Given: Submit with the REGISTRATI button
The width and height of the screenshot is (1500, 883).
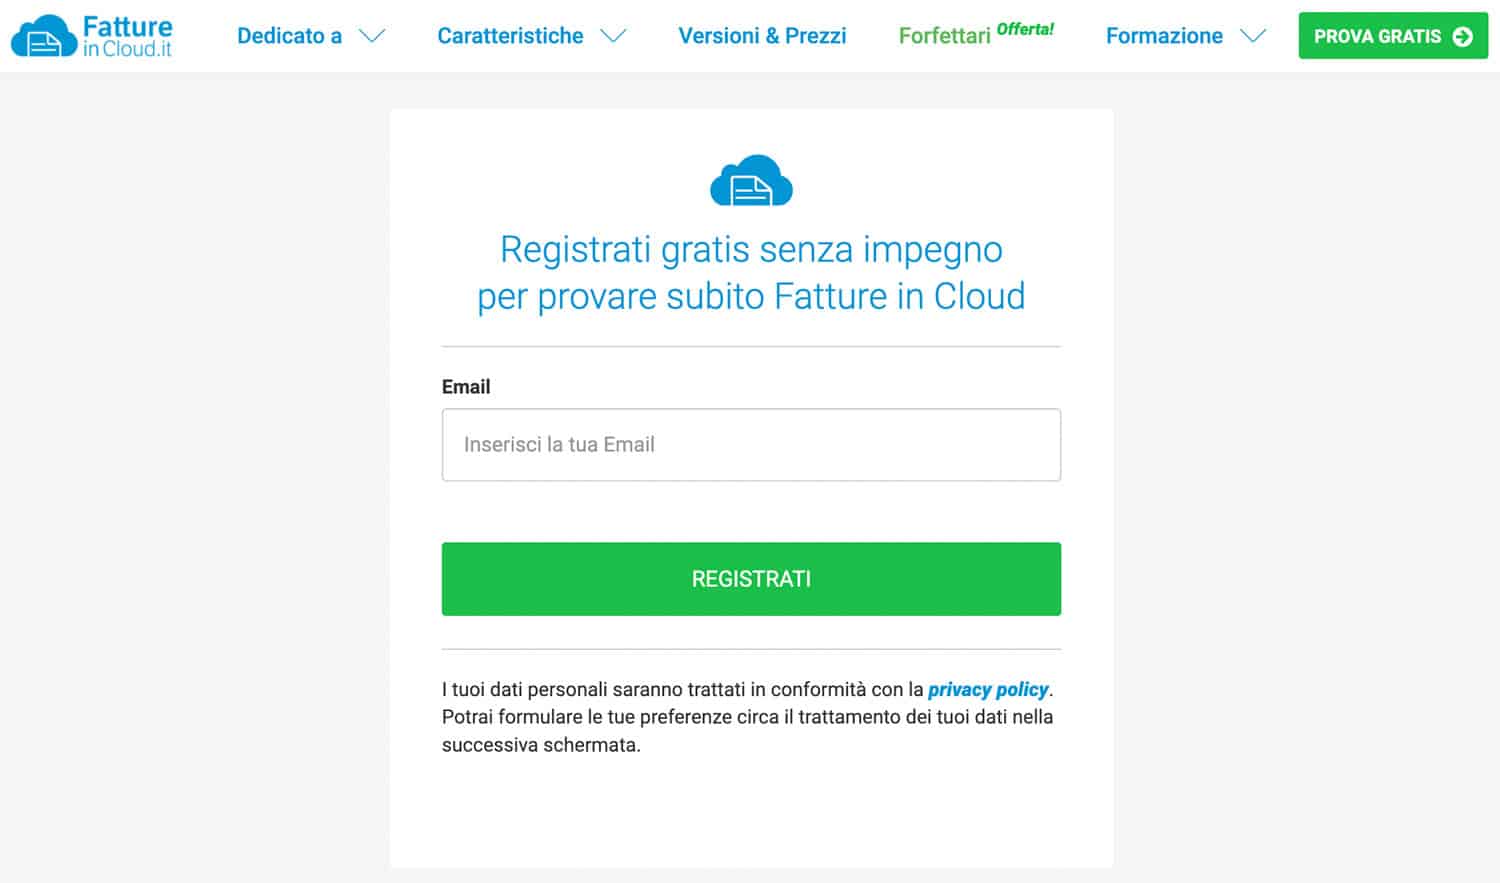Looking at the screenshot, I should click(x=751, y=579).
